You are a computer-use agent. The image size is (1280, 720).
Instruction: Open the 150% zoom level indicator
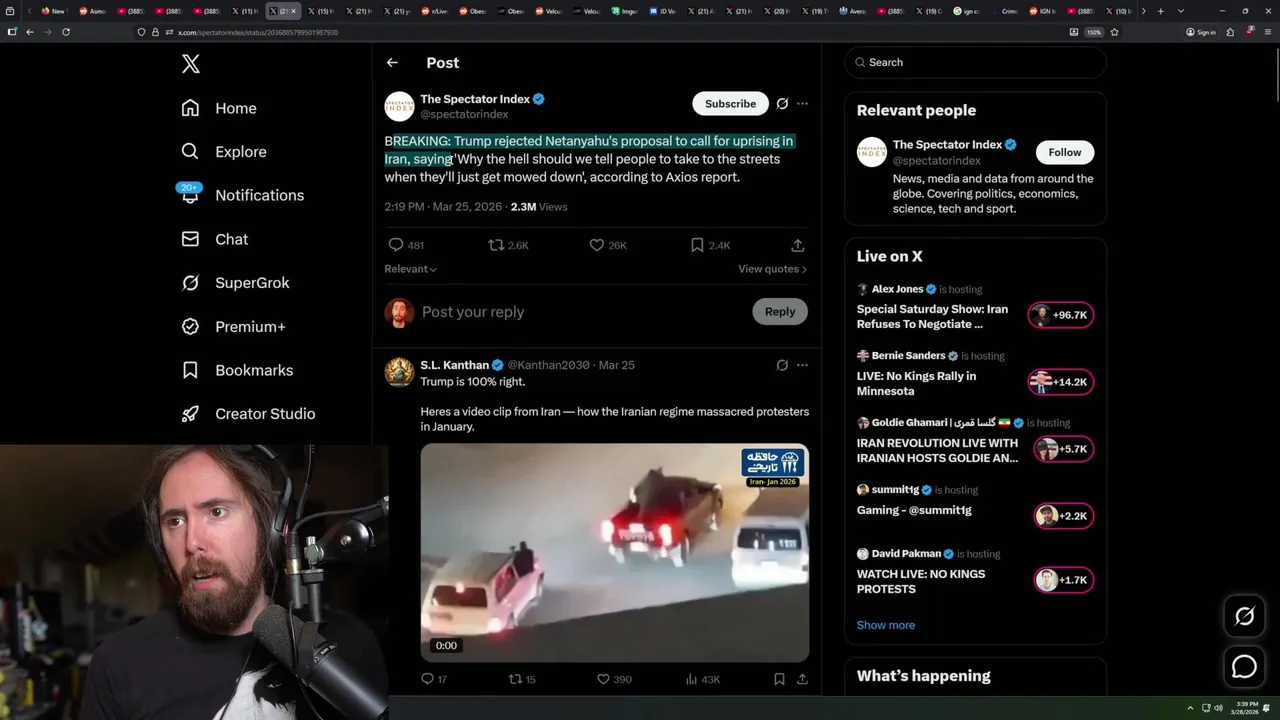pos(1094,32)
